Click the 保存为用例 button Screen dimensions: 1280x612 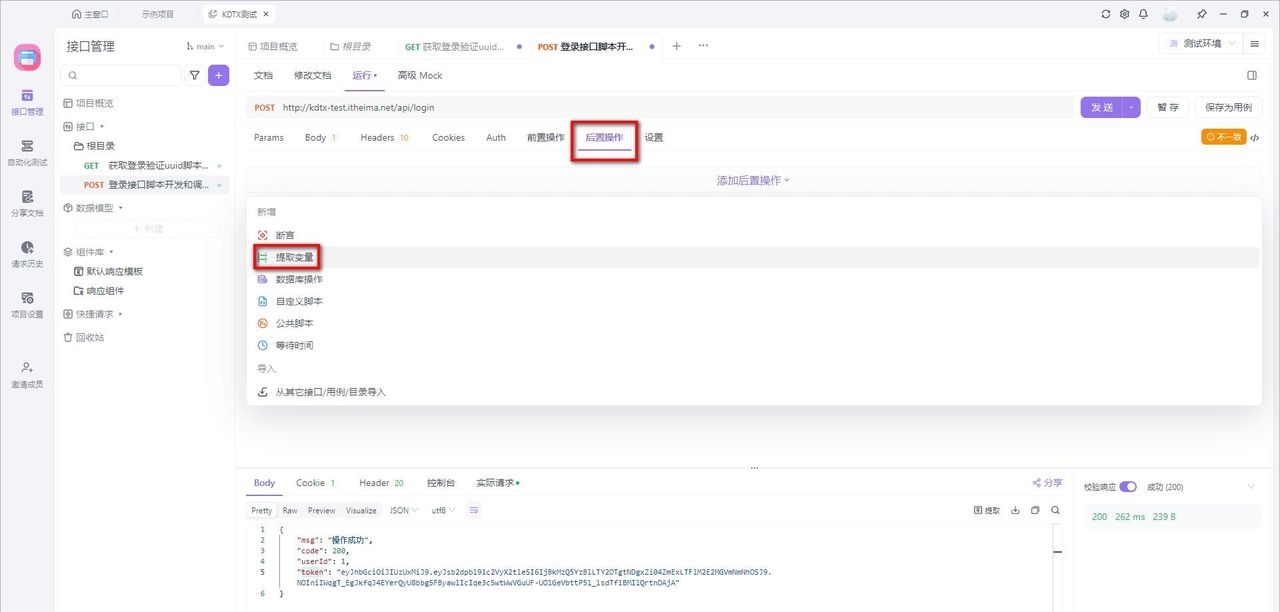pyautogui.click(x=1228, y=107)
